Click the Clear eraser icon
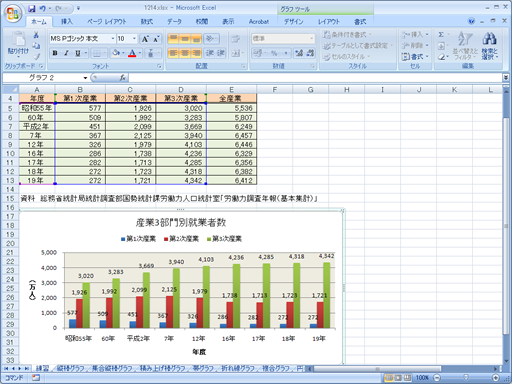This screenshot has width=512, height=384. pyautogui.click(x=441, y=57)
